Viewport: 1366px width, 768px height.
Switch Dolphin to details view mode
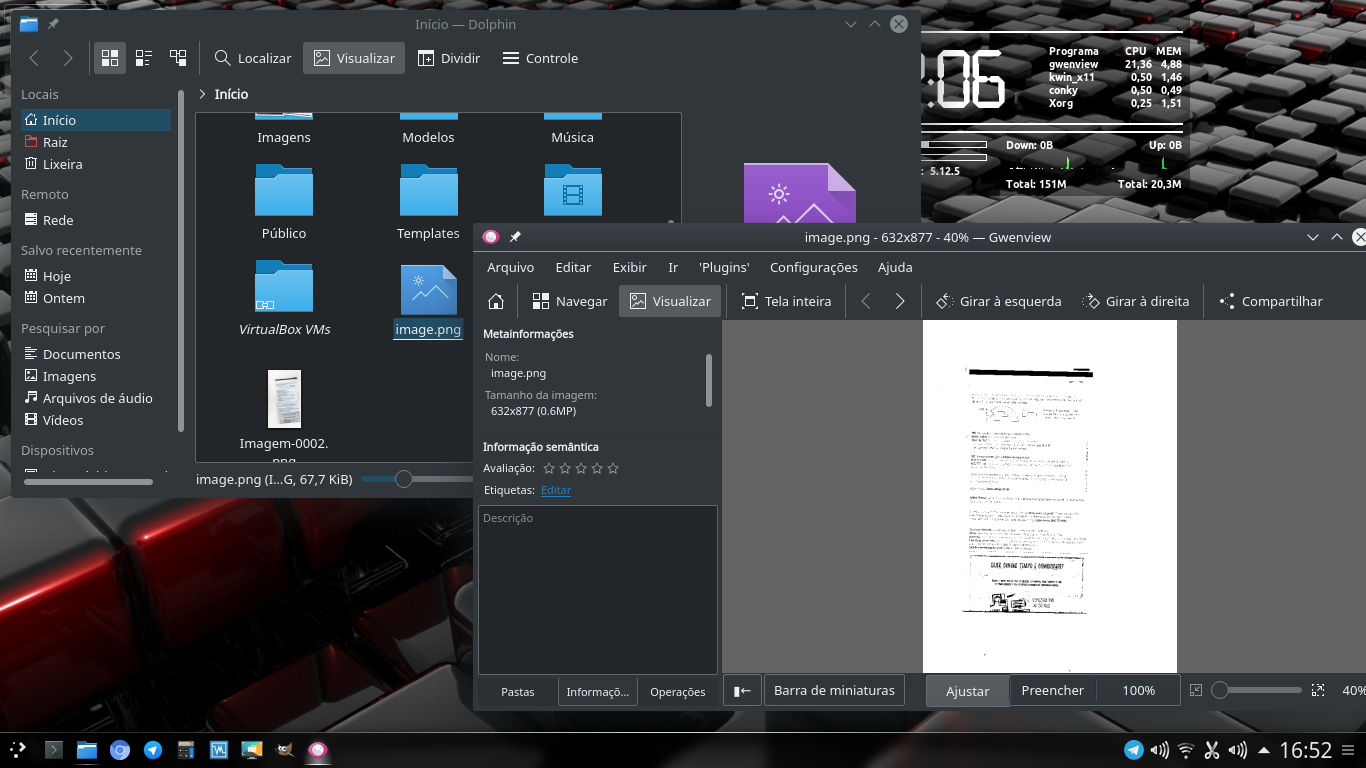143,58
